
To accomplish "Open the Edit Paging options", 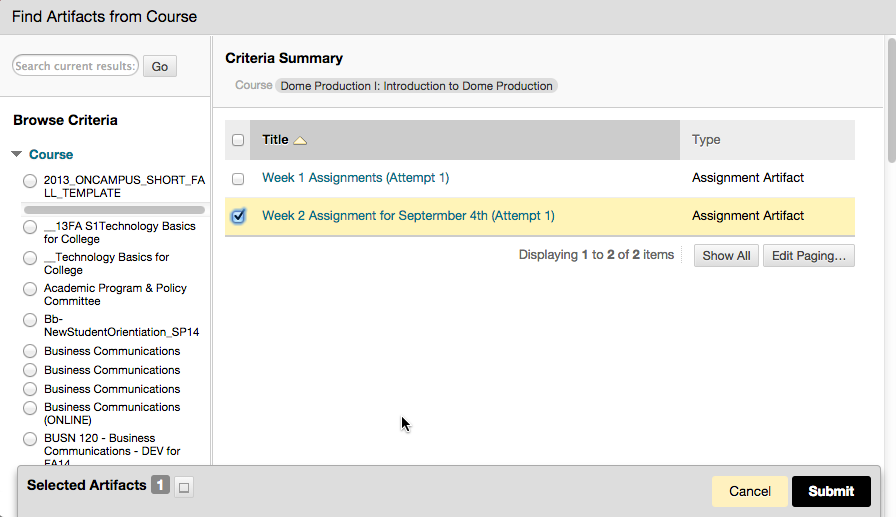I will click(809, 255).
